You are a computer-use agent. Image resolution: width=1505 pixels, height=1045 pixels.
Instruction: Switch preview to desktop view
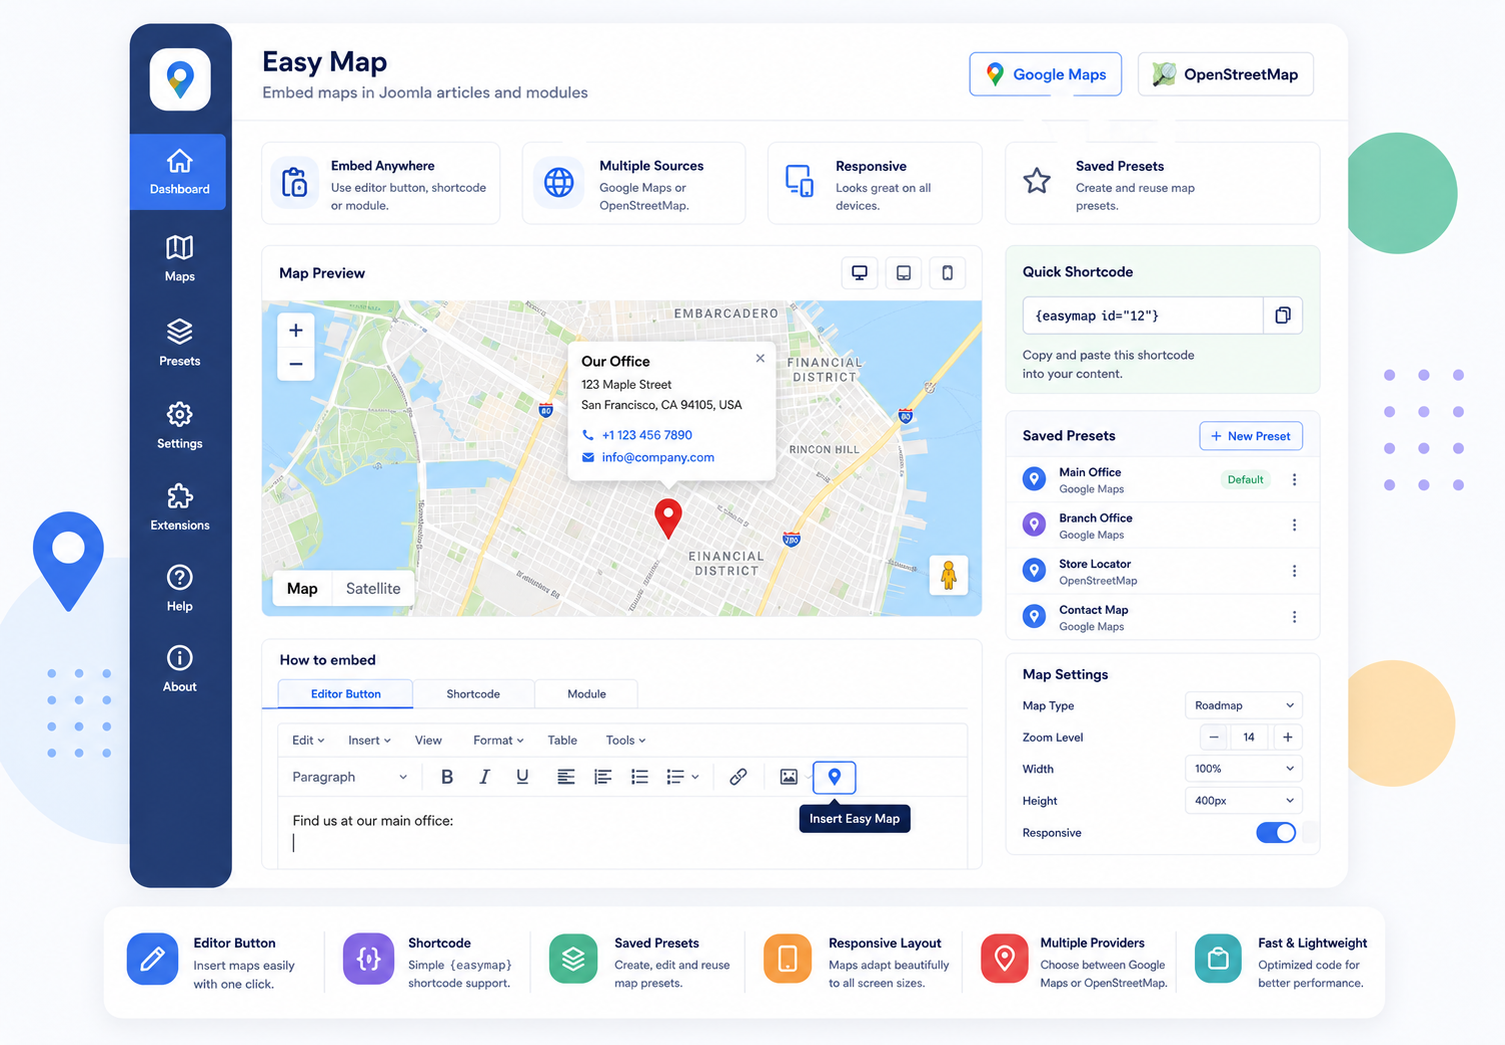click(x=859, y=273)
